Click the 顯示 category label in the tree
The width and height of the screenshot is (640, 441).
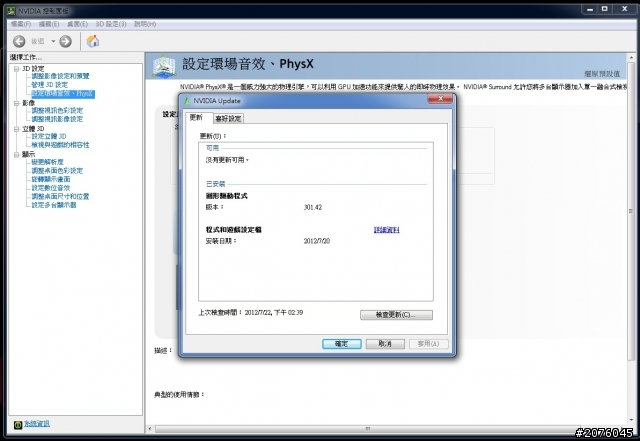tap(29, 154)
